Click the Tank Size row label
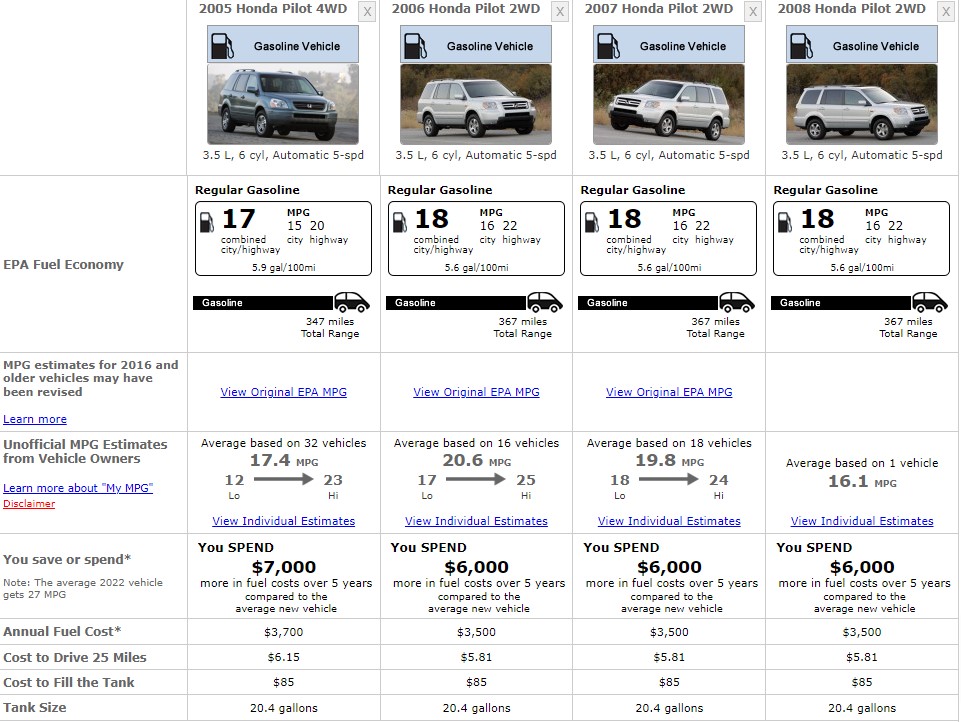The height and width of the screenshot is (722, 961). [34, 707]
